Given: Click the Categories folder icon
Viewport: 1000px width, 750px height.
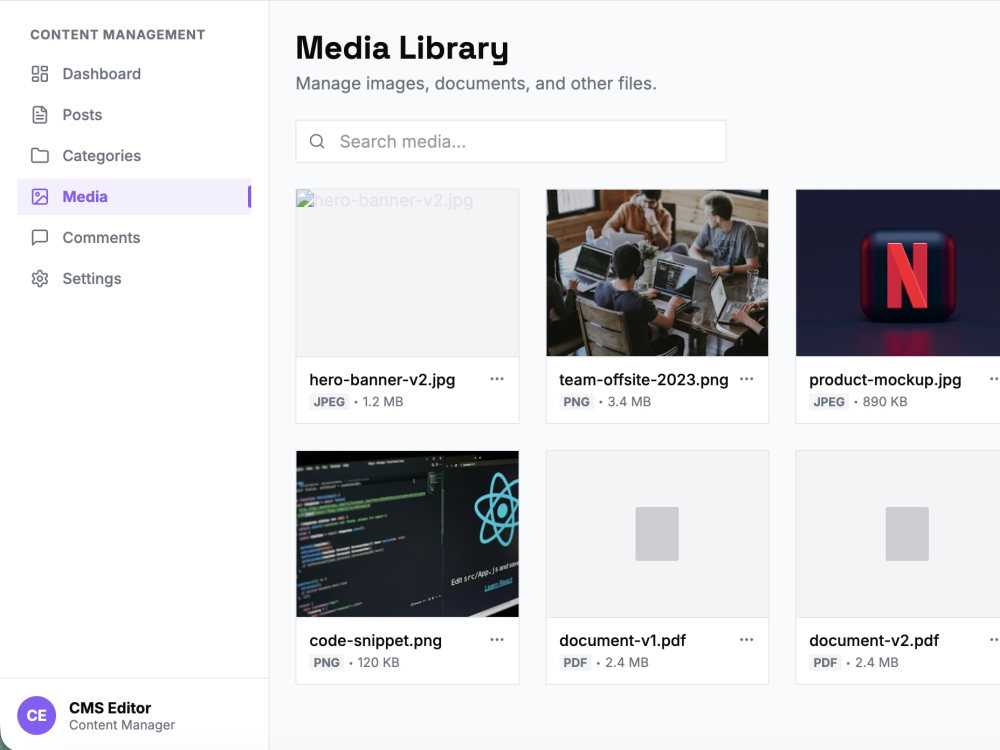Looking at the screenshot, I should pyautogui.click(x=40, y=156).
